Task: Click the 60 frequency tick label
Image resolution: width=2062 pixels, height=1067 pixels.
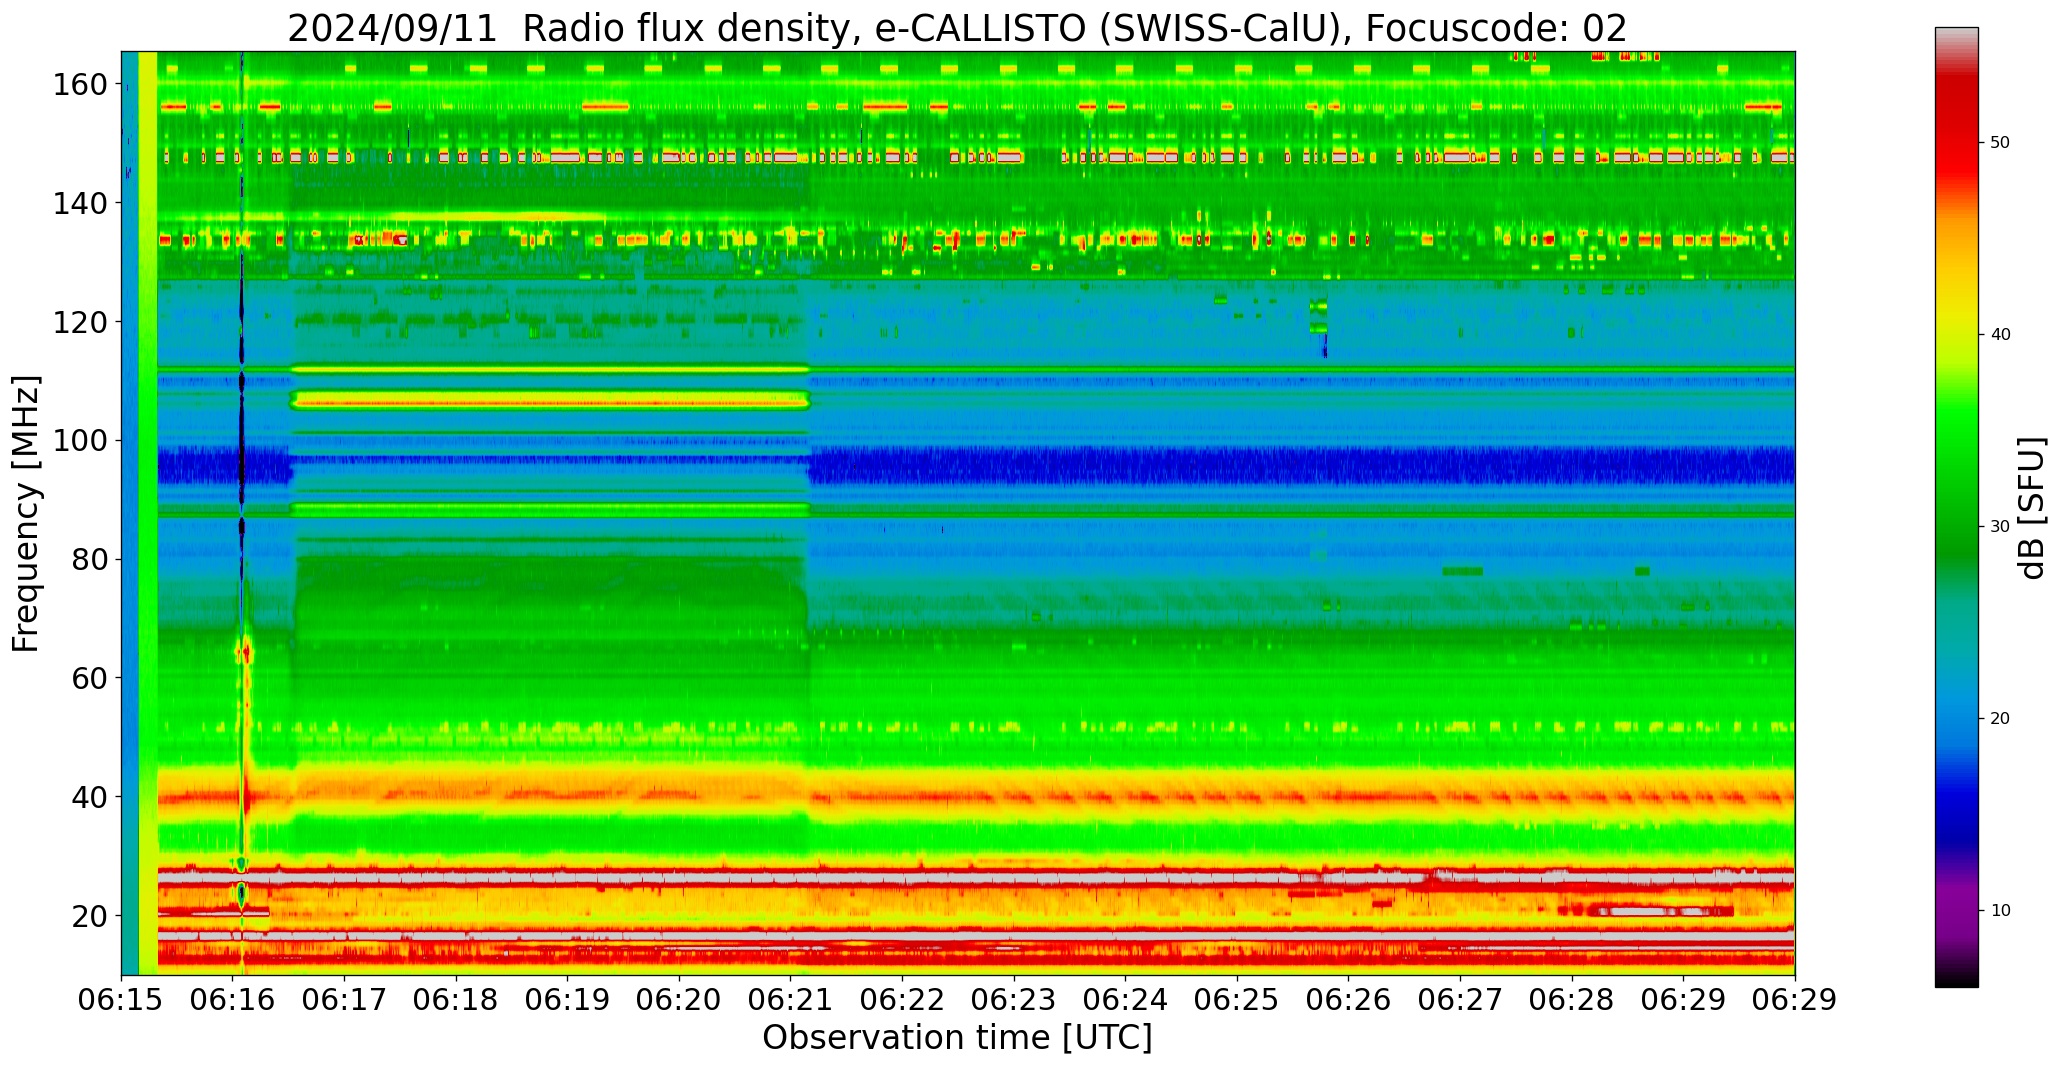Action: point(90,678)
